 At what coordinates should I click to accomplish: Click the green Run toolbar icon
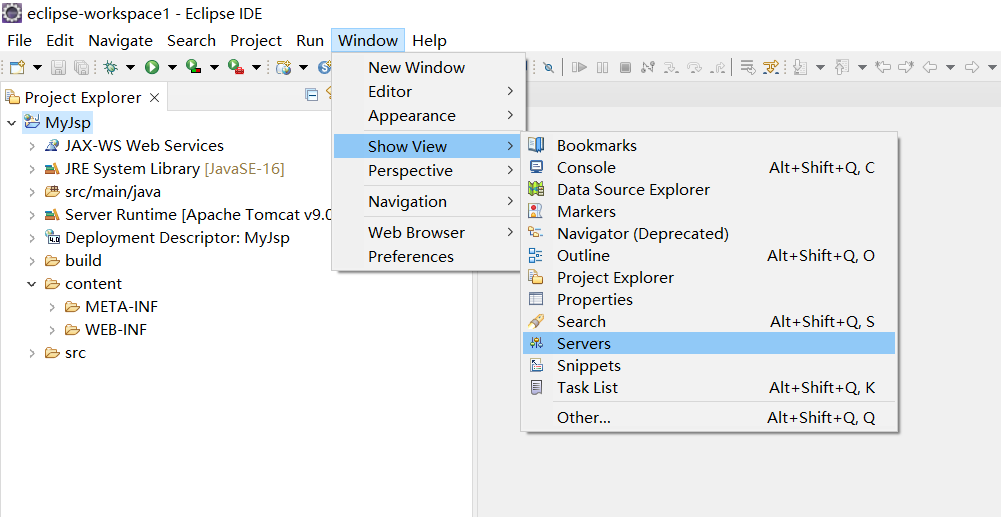[152, 67]
